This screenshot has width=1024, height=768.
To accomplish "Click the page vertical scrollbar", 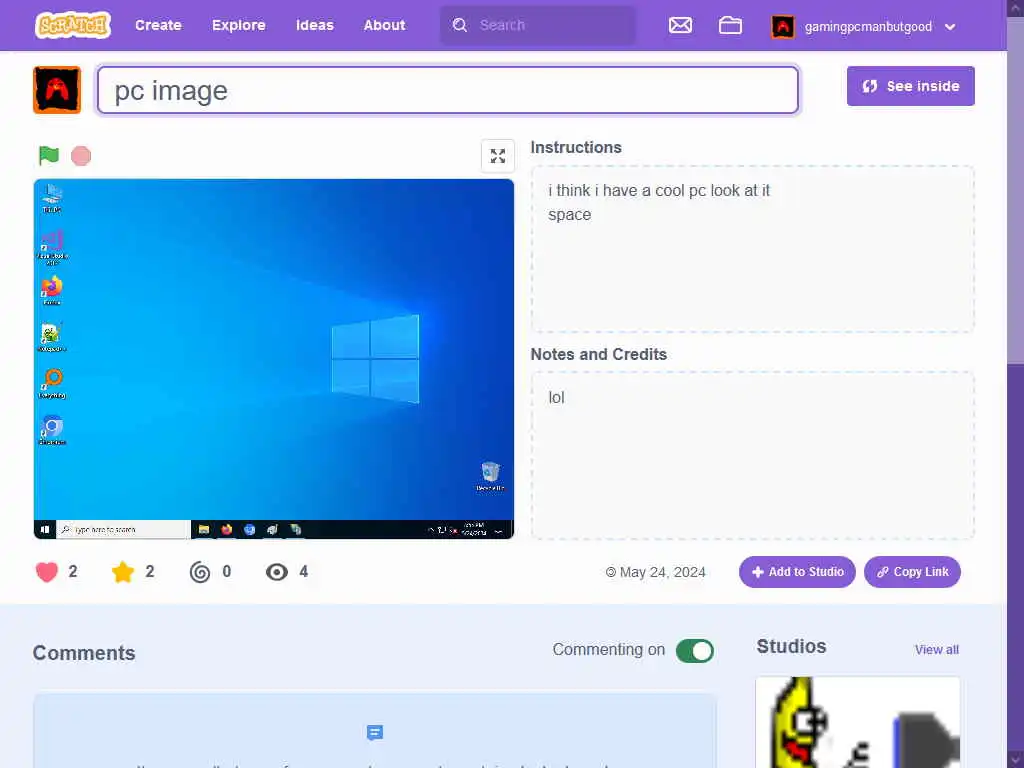I will [x=1016, y=189].
